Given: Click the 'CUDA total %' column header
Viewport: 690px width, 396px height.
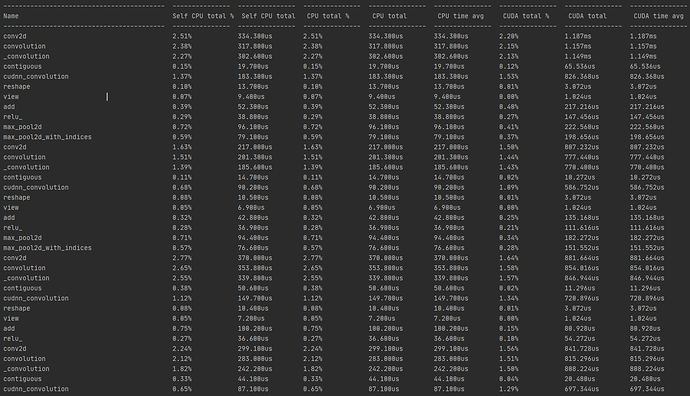Looking at the screenshot, I should [526, 16].
